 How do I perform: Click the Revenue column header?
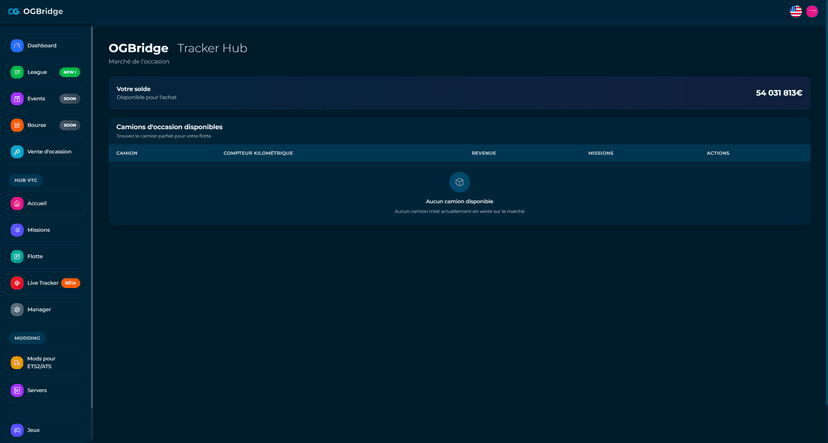(x=483, y=153)
